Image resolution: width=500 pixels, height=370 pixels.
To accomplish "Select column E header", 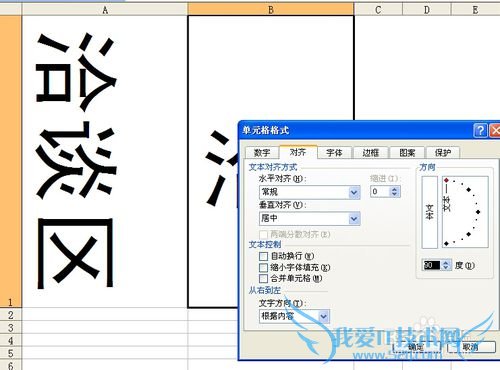I will [475, 10].
